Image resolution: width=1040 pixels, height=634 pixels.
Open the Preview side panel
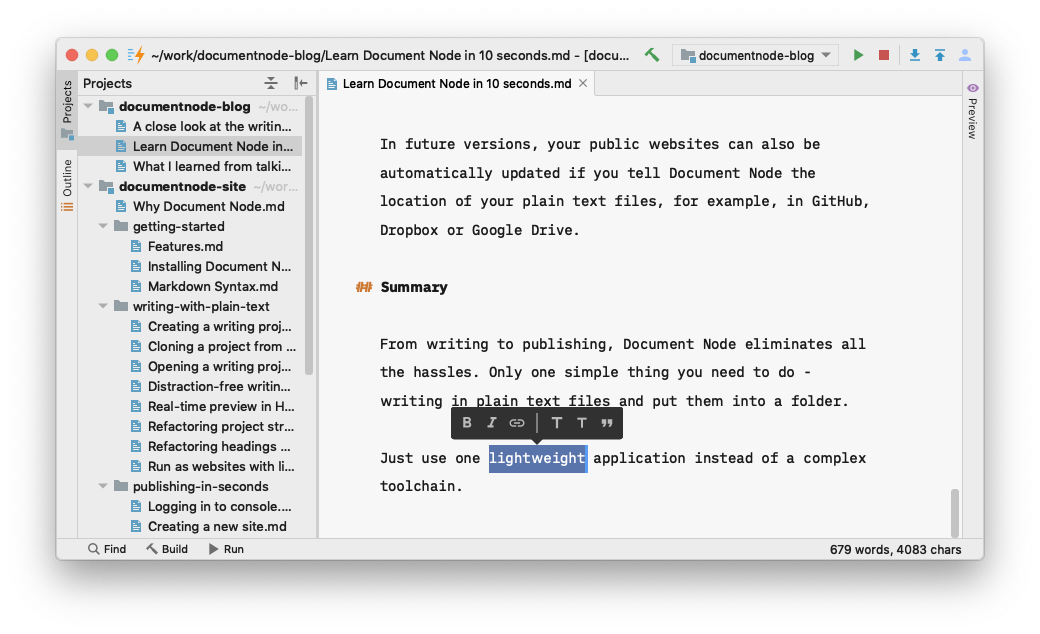(x=972, y=111)
